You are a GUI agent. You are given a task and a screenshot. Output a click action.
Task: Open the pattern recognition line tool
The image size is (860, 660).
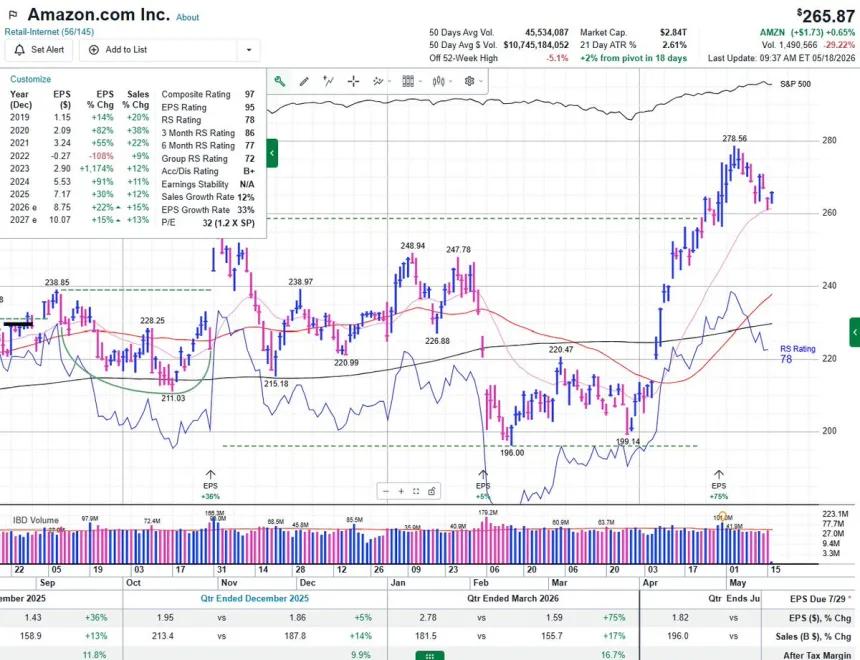[329, 82]
